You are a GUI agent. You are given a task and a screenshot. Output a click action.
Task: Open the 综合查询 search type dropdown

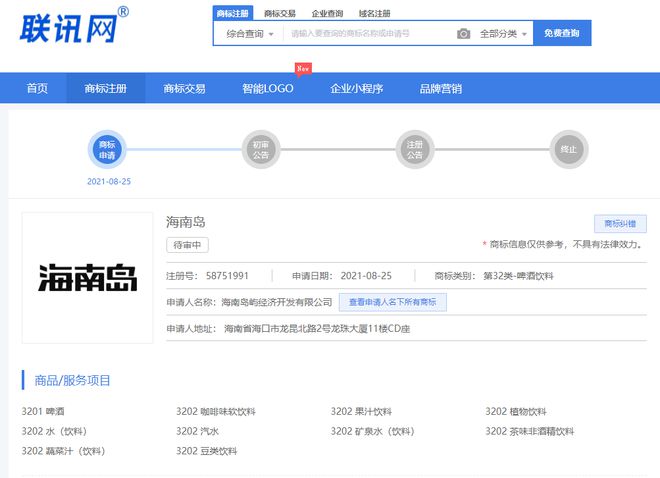point(249,34)
